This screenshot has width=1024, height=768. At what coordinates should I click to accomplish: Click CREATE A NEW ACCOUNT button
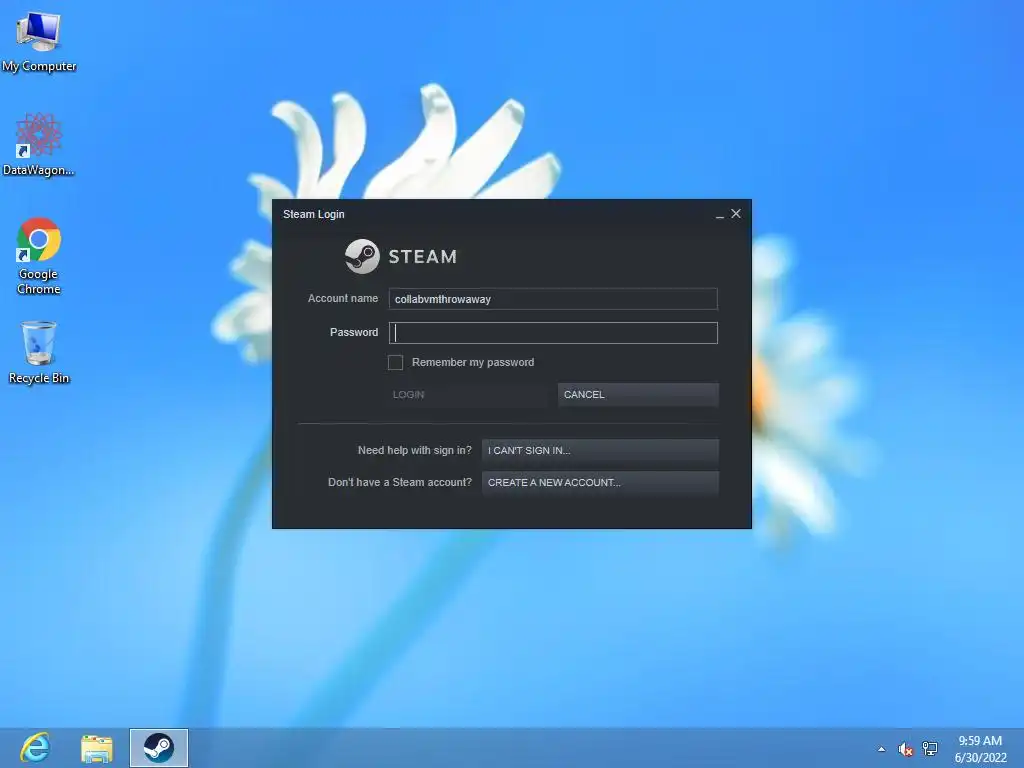(600, 483)
